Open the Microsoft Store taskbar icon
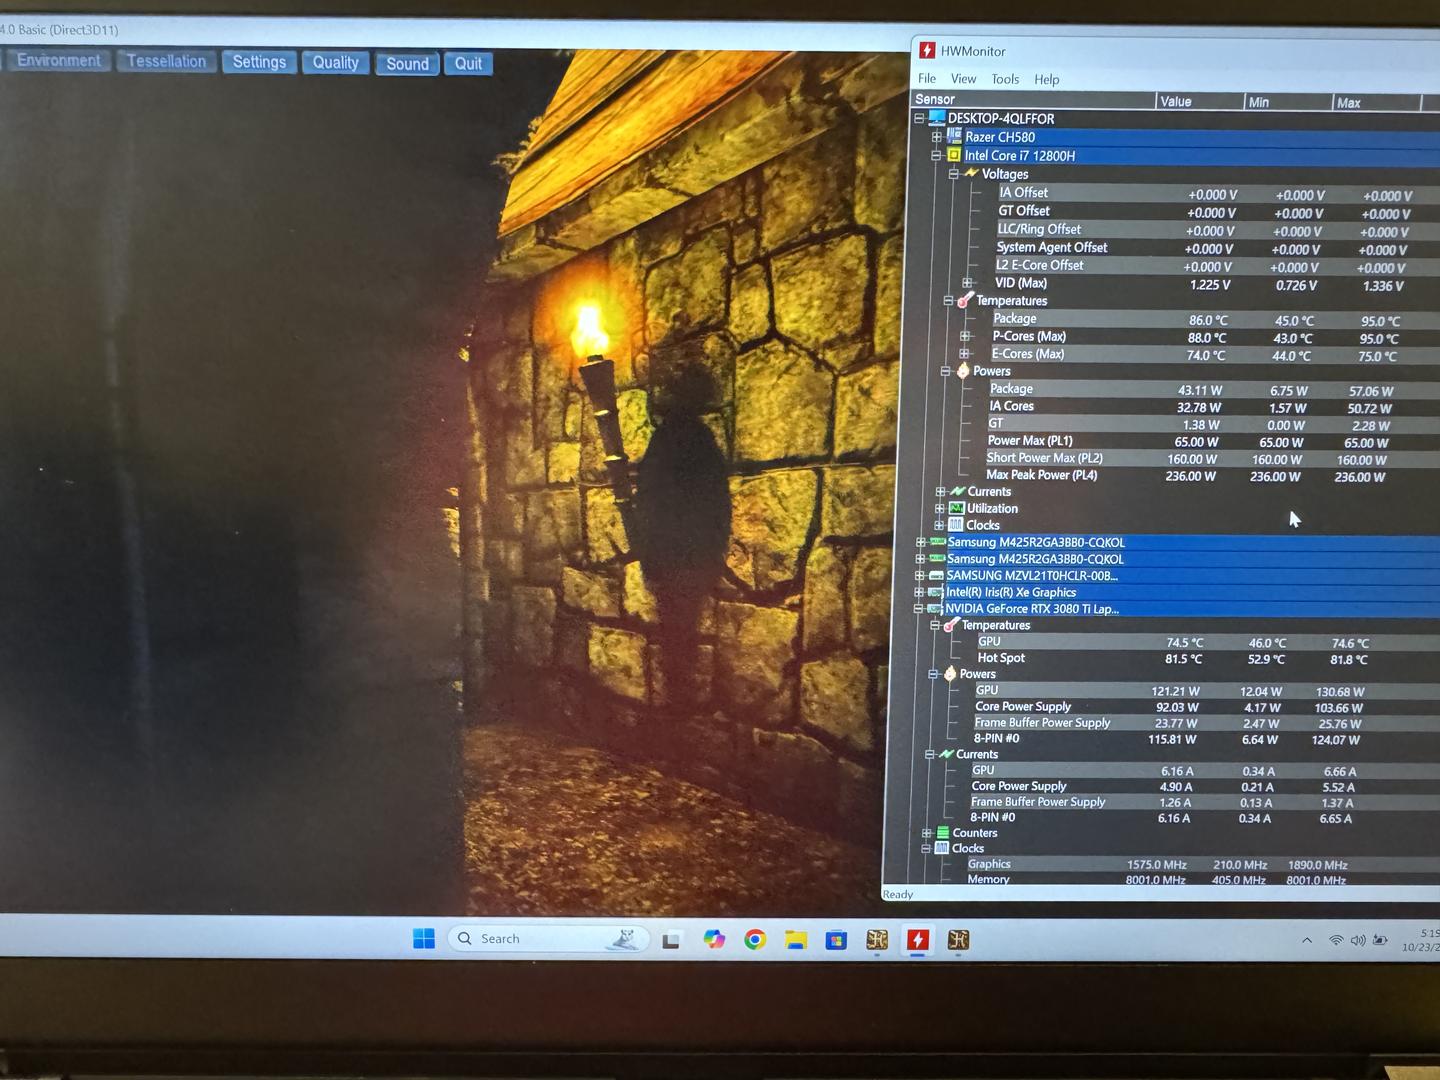Viewport: 1440px width, 1080px height. point(836,939)
